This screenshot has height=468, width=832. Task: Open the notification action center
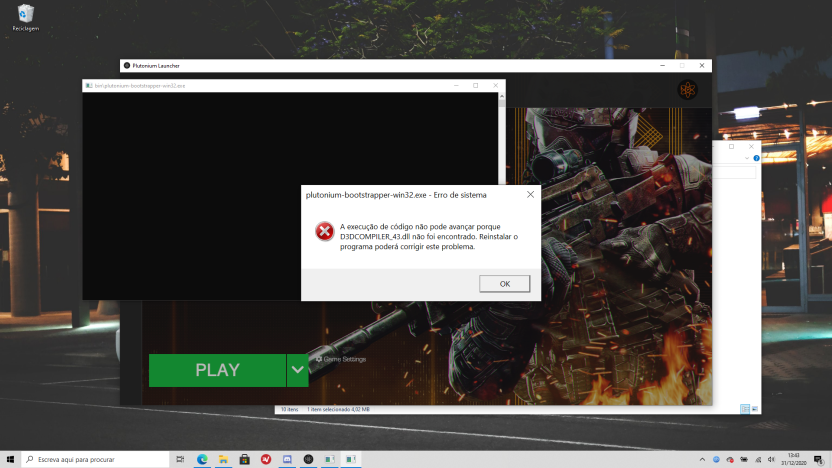[x=818, y=459]
